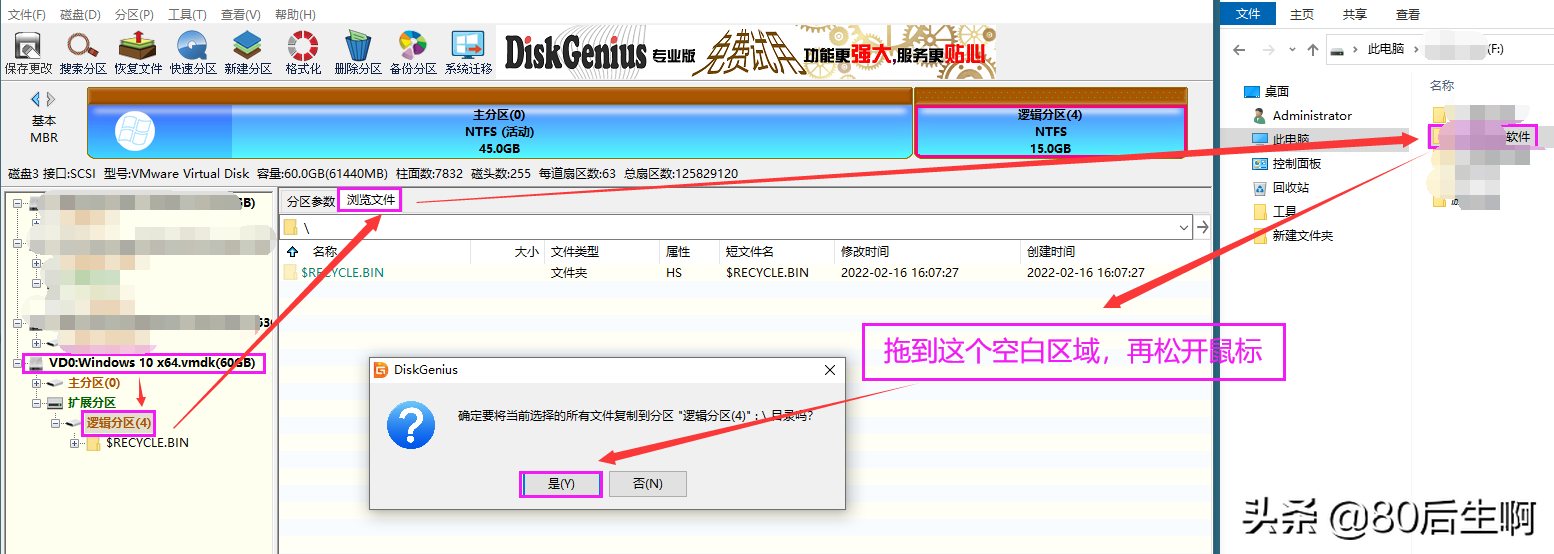Open View (查看) menu in DiskGenius

[x=240, y=14]
